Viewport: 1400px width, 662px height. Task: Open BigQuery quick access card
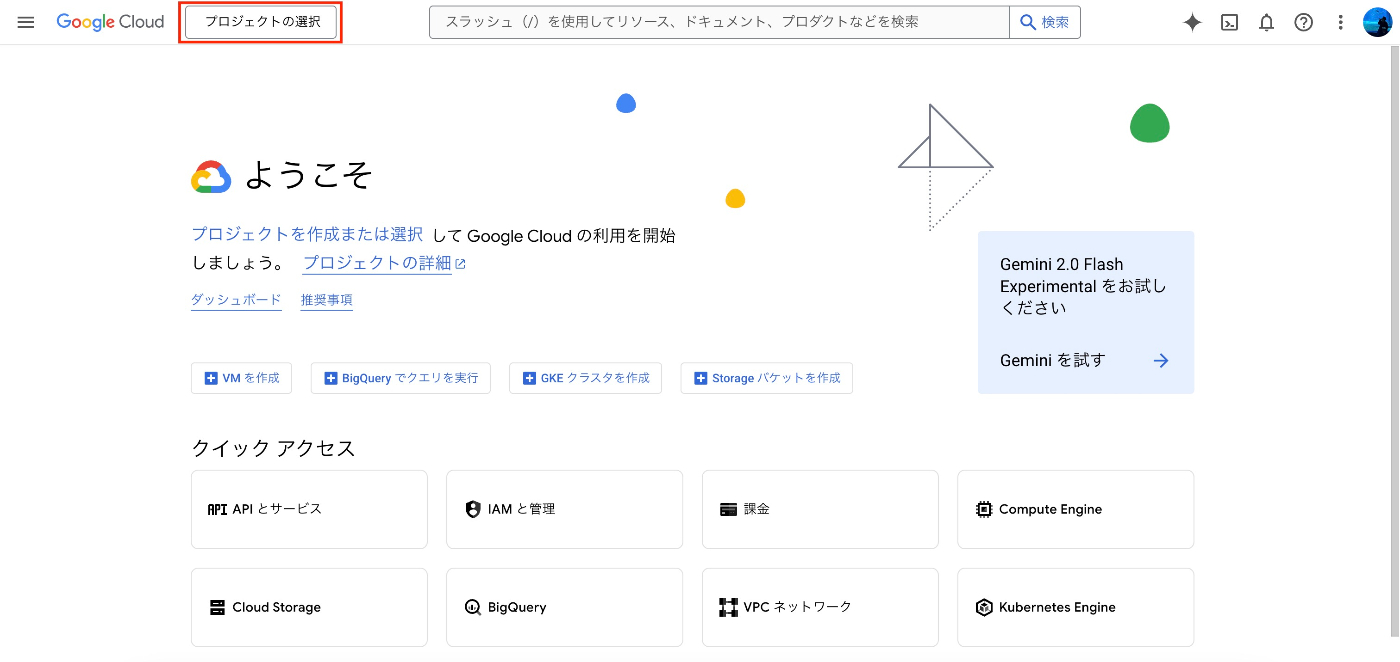pyautogui.click(x=564, y=607)
